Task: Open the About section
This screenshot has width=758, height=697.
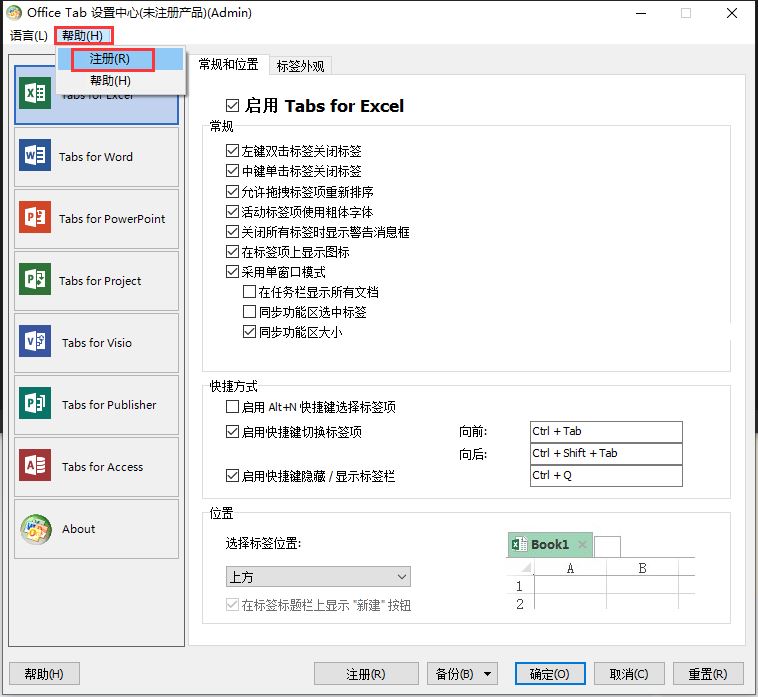Action: point(97,529)
